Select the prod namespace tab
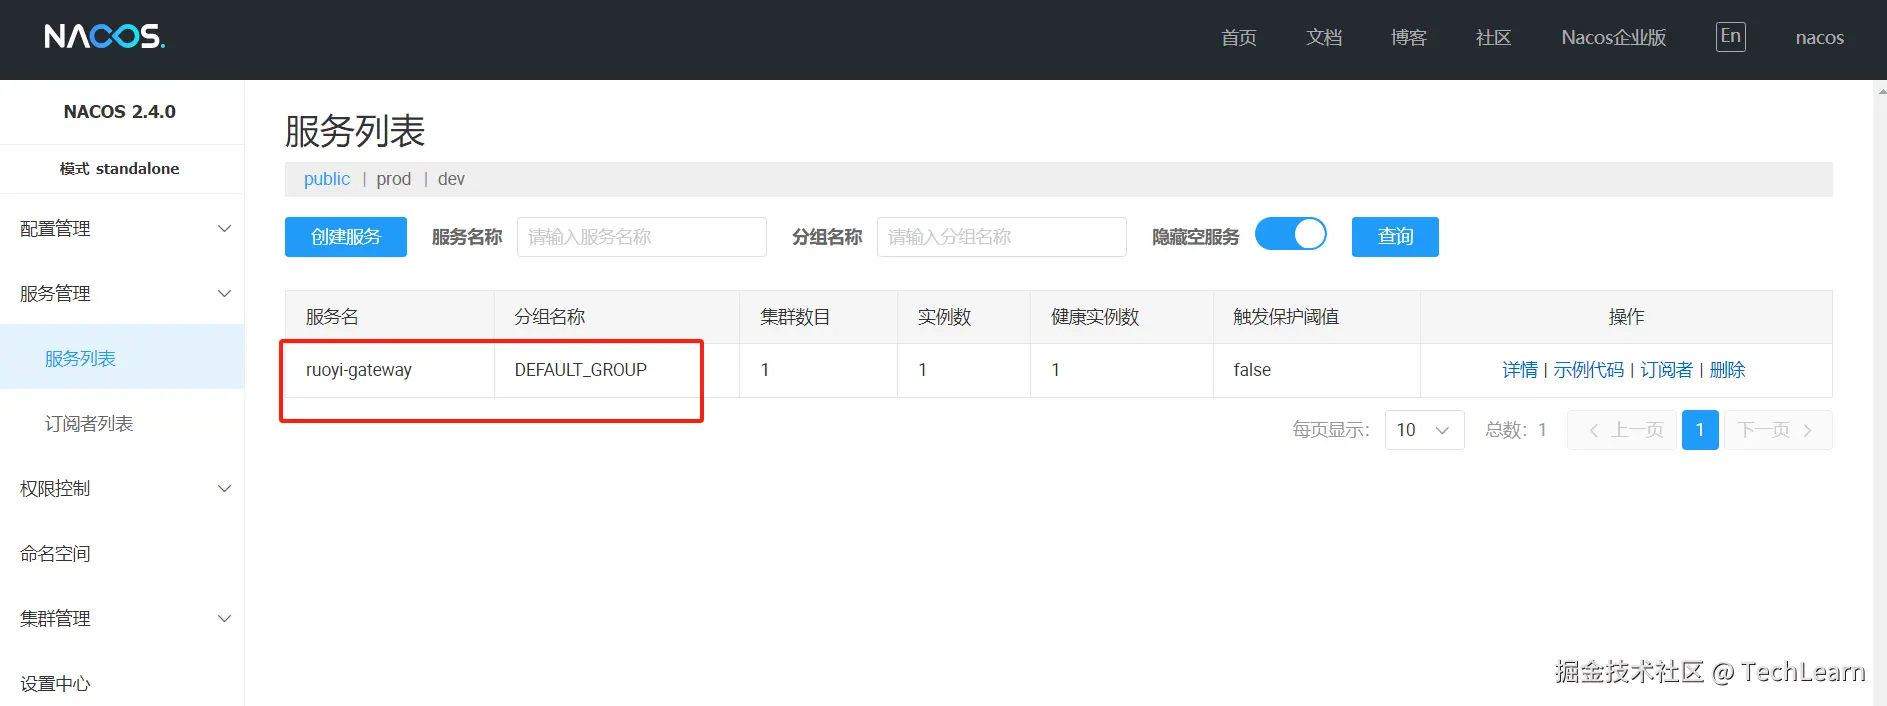This screenshot has height=706, width=1887. 394,179
